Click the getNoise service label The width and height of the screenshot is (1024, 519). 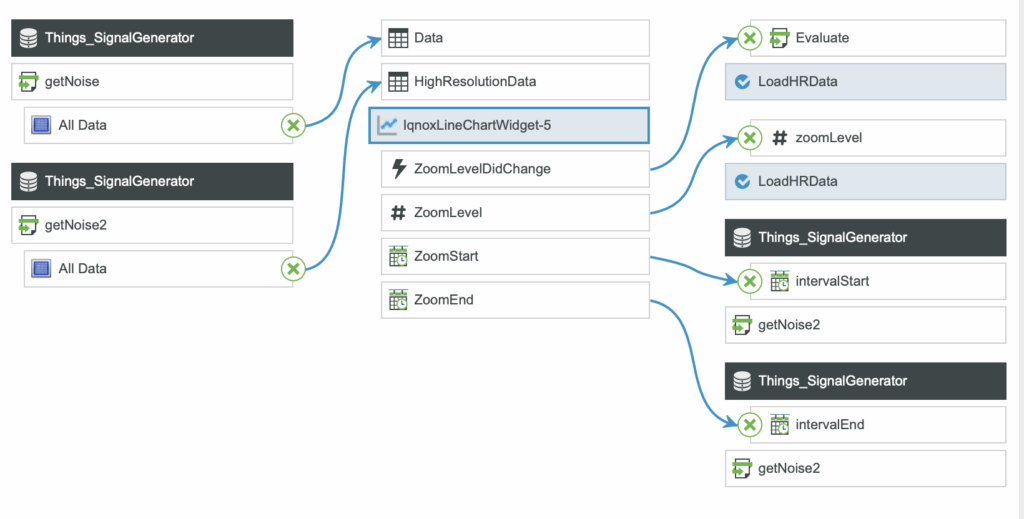72,82
